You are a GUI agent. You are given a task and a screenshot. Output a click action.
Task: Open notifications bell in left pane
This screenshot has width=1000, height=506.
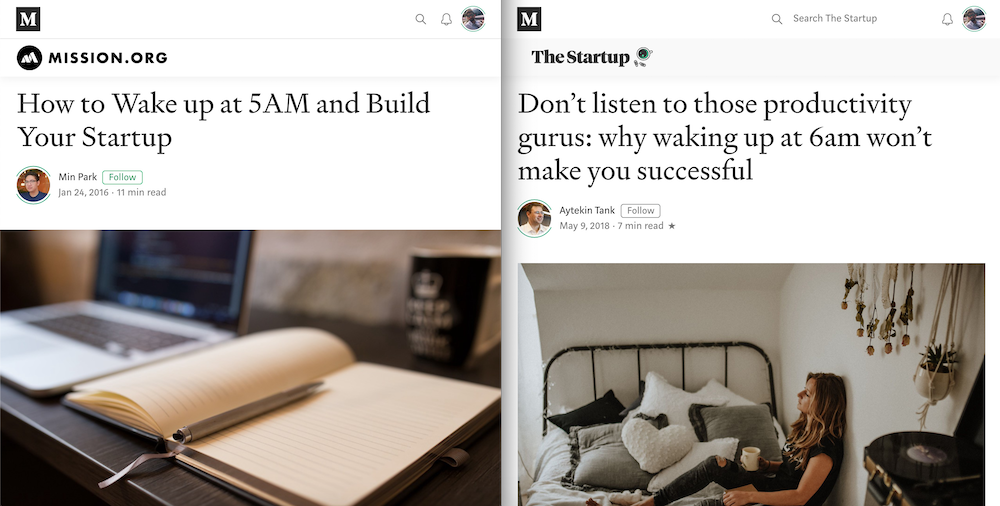446,19
